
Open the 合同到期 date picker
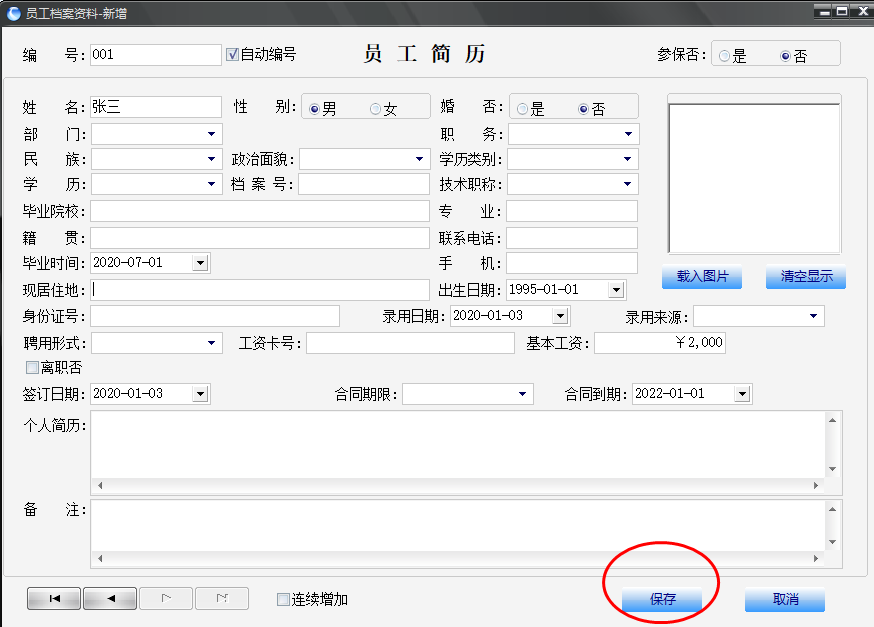[x=742, y=394]
